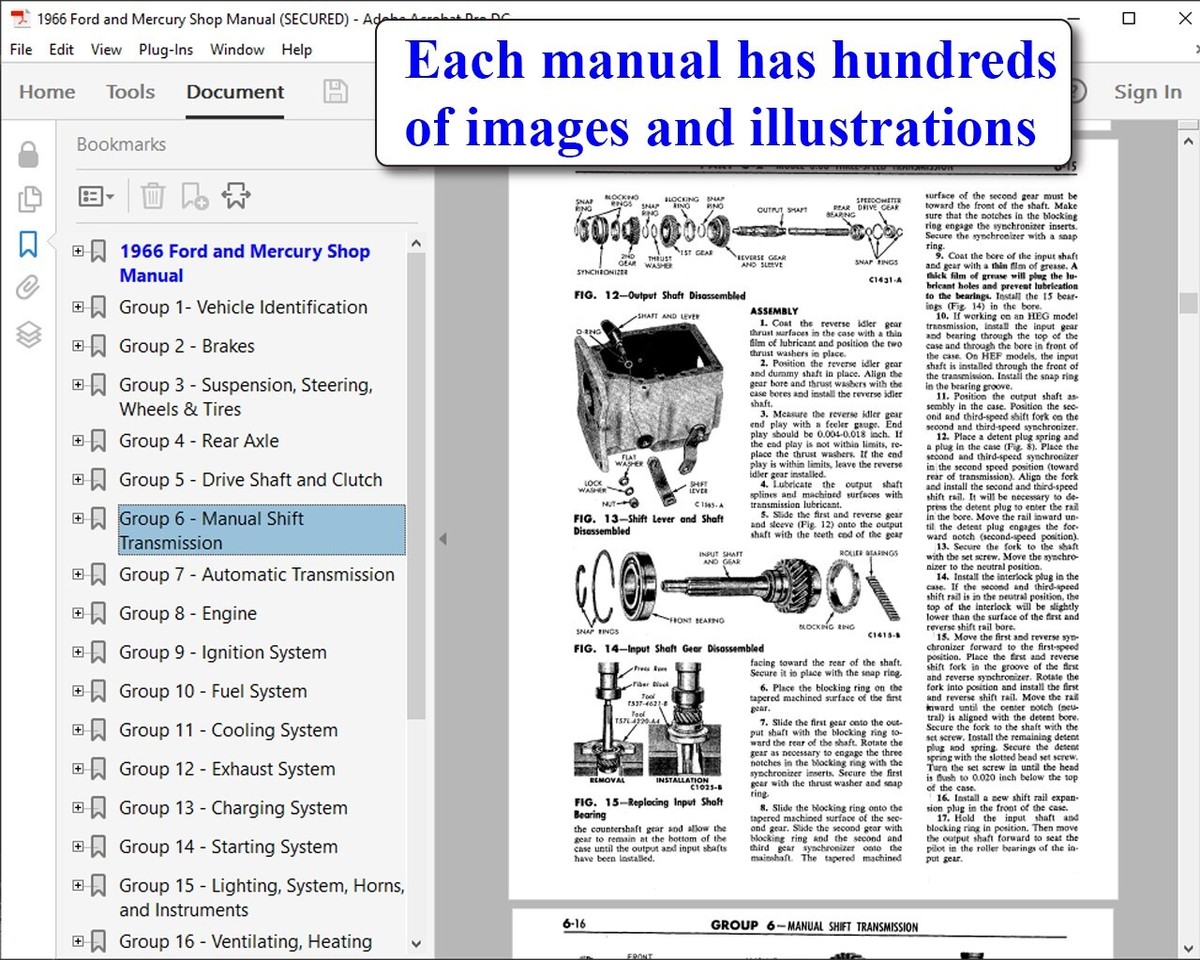Select 'Group 10 - Fuel System' bookmark
The image size is (1200, 960).
[213, 692]
